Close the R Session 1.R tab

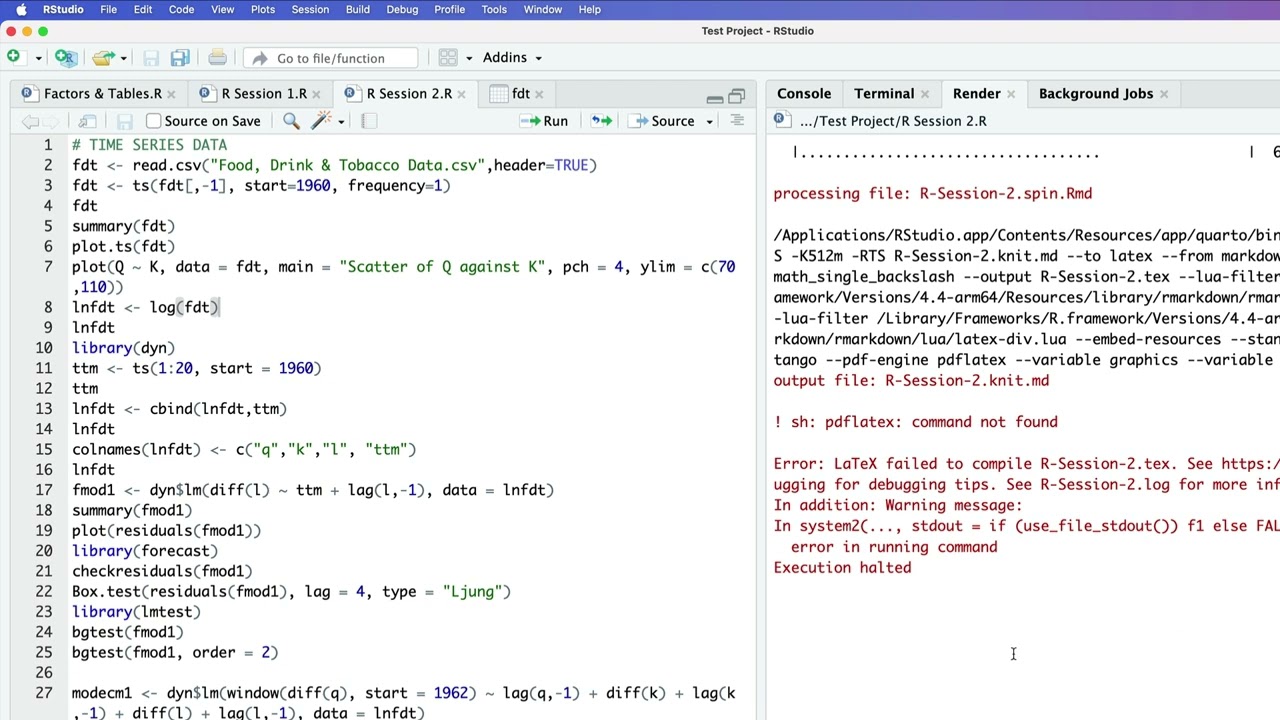317,94
